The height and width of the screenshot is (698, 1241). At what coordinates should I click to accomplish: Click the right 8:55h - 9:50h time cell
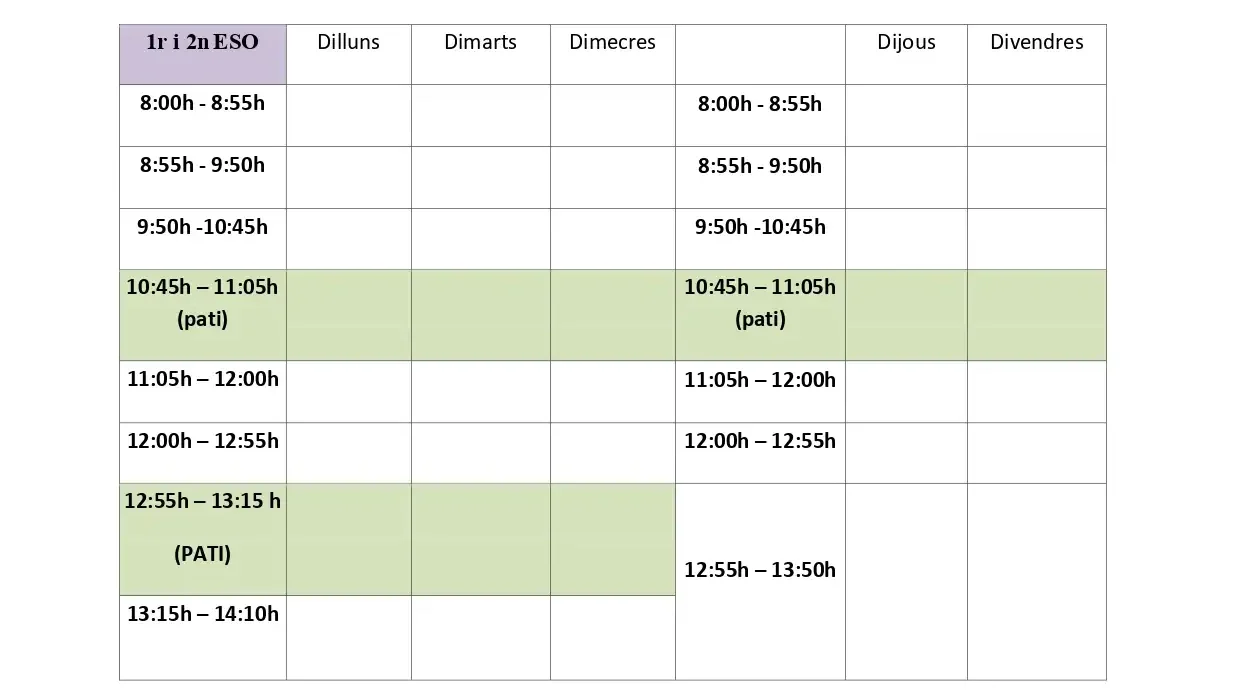point(760,177)
